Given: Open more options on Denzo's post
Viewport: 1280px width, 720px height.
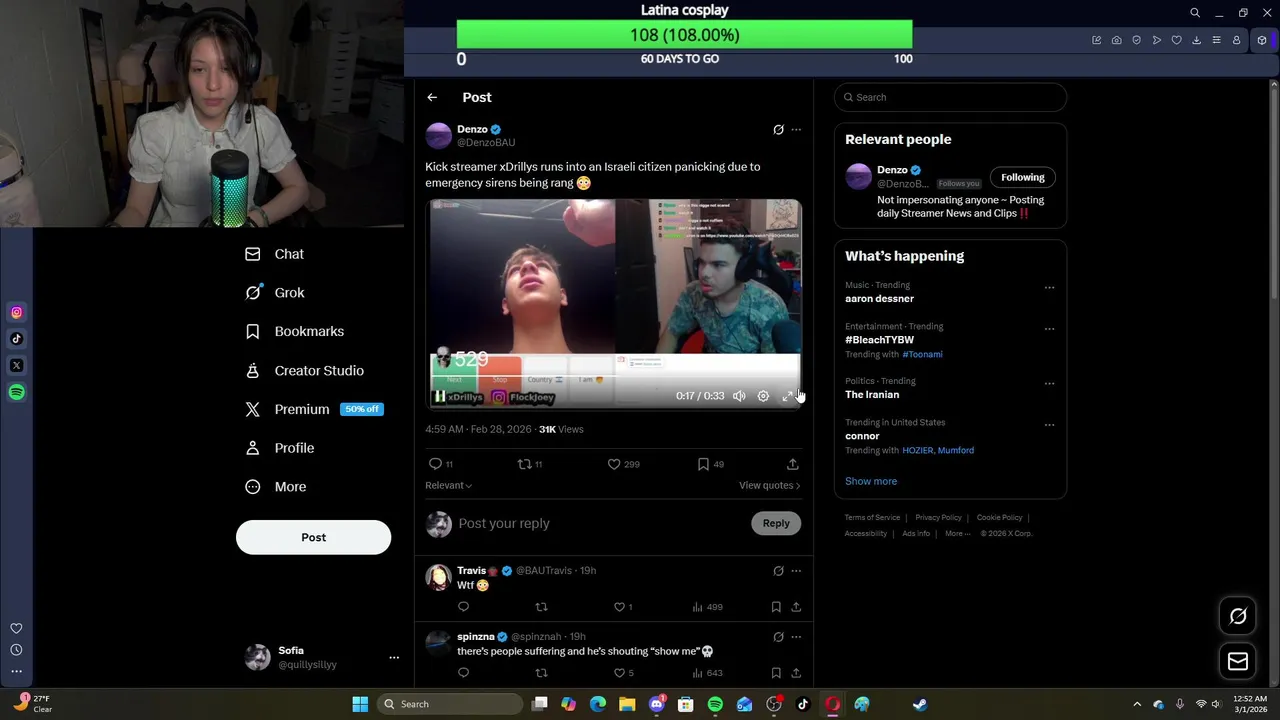Looking at the screenshot, I should point(796,129).
